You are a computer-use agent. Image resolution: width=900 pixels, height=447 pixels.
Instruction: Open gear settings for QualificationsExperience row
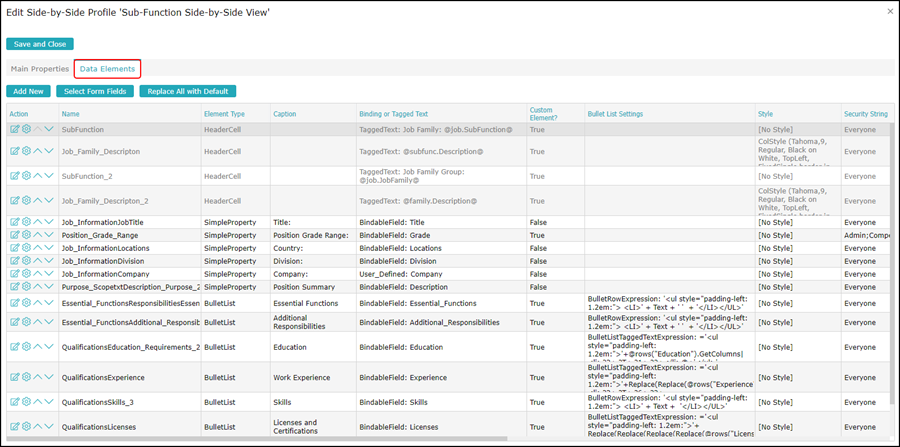[26, 377]
